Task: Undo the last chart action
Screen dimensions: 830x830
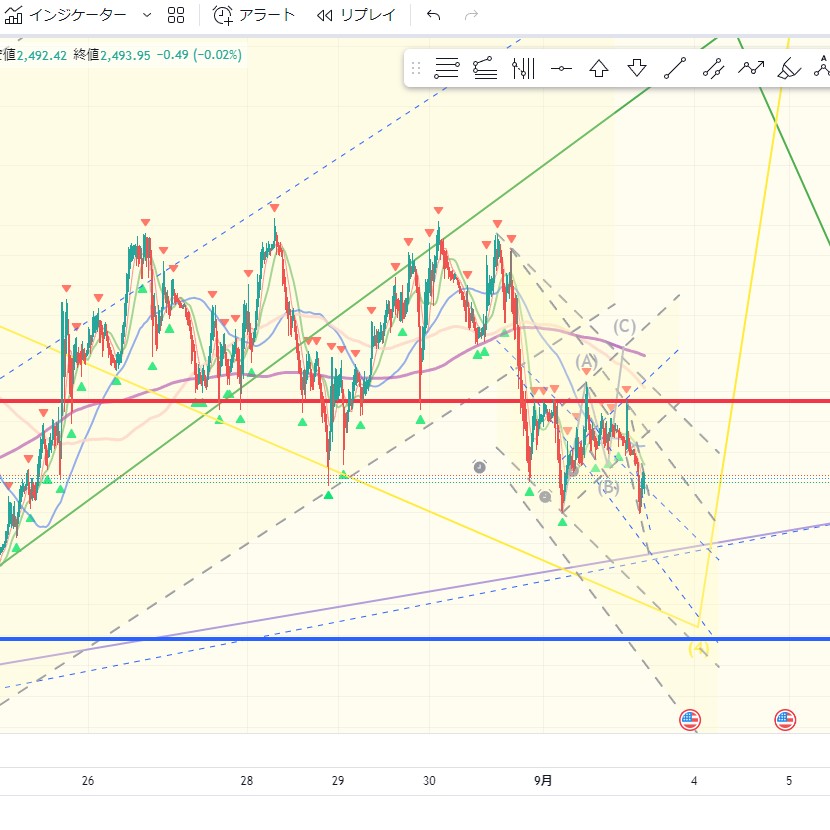Action: [433, 15]
